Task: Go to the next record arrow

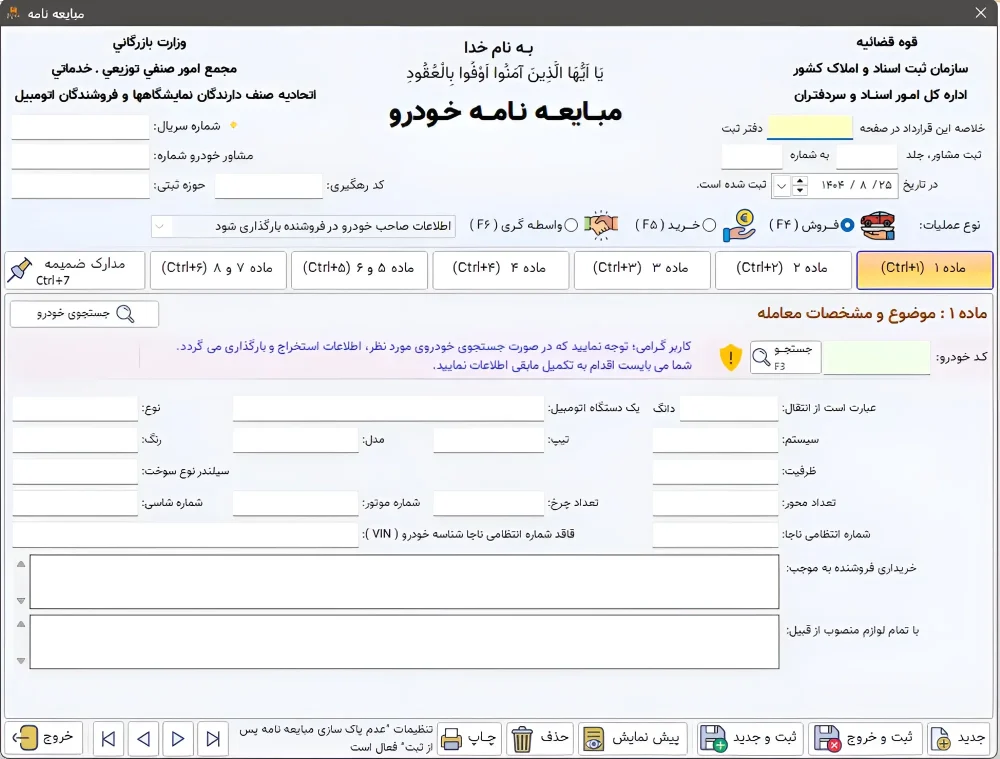Action: [178, 739]
